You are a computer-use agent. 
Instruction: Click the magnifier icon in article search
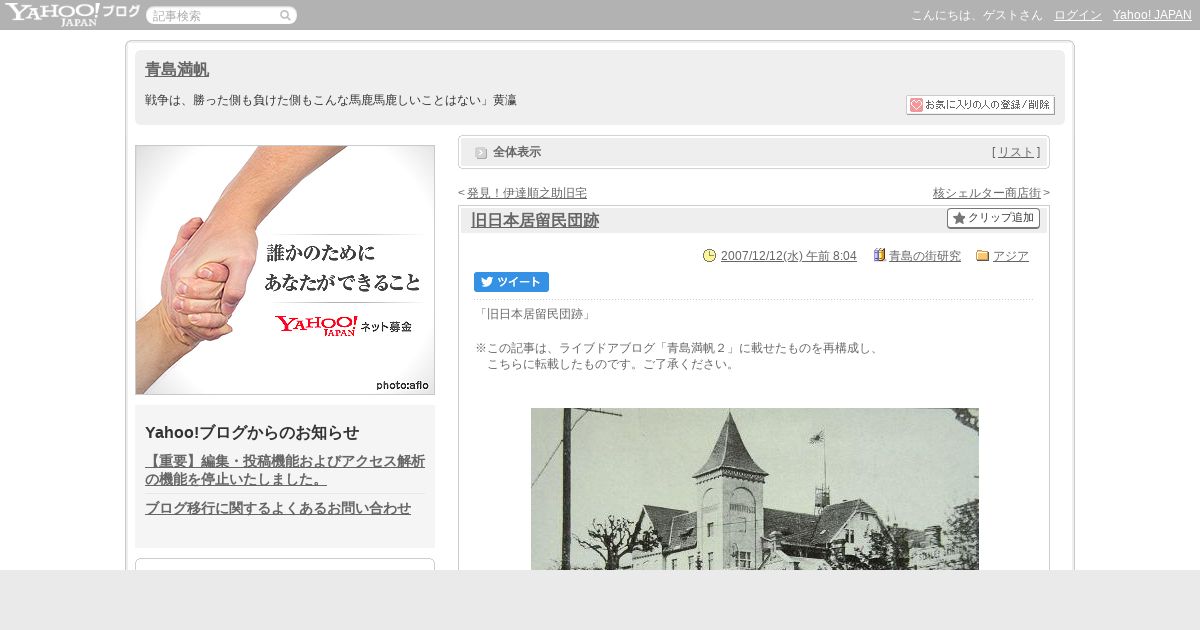[286, 15]
